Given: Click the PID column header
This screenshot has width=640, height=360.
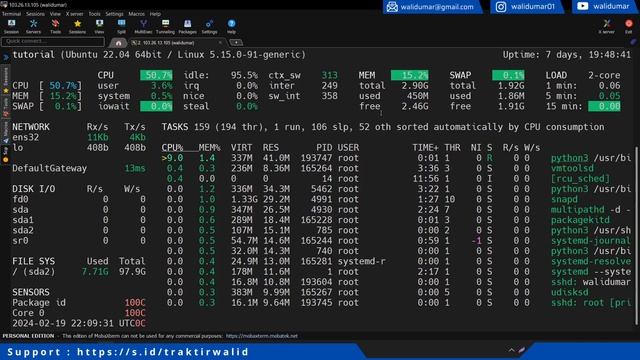Looking at the screenshot, I should pyautogui.click(x=324, y=147).
